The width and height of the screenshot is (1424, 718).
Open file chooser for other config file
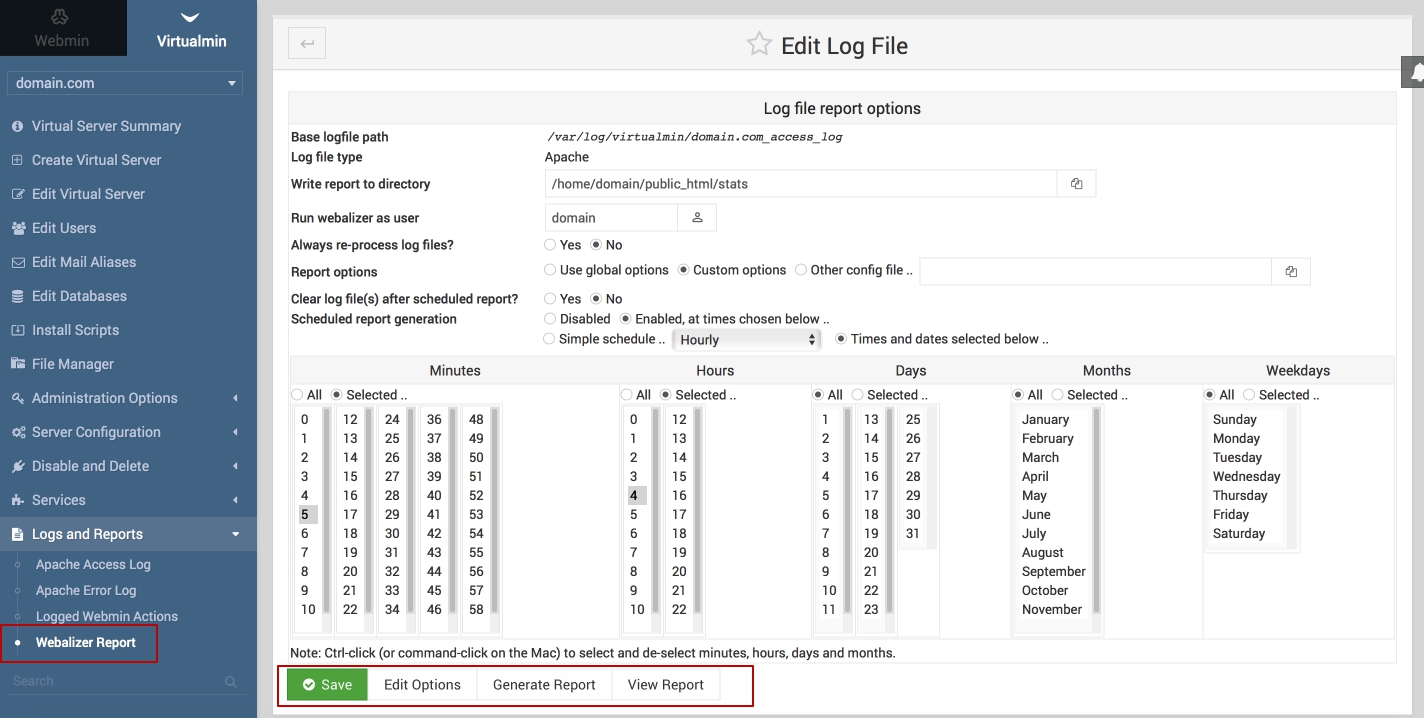click(1290, 271)
